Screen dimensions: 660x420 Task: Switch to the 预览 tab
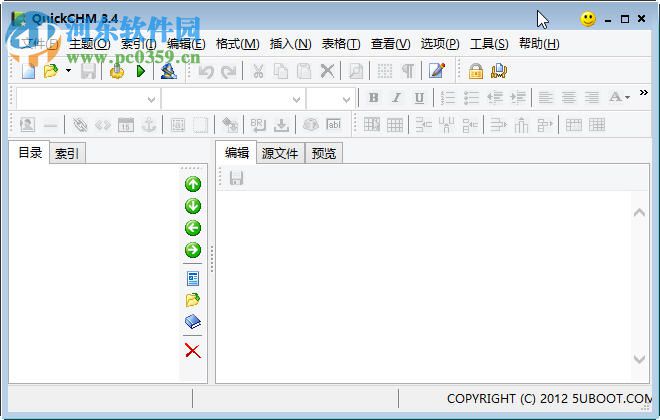pyautogui.click(x=324, y=154)
